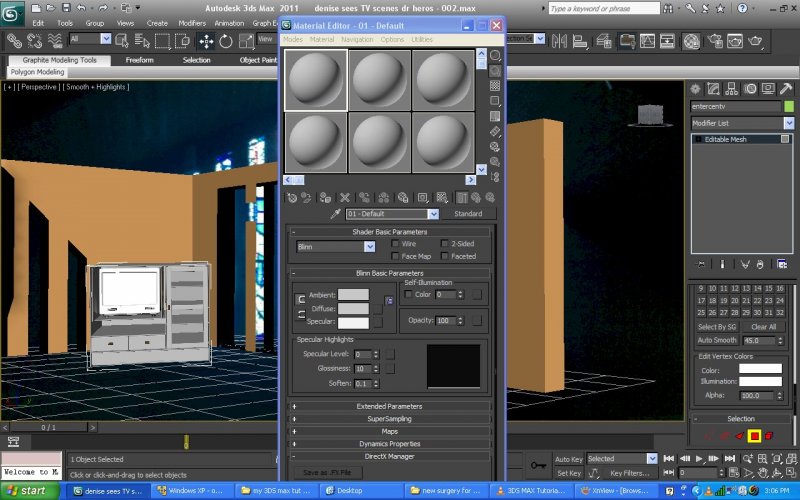This screenshot has height=500, width=800.
Task: Open Material Editor Navigation menu
Action: click(x=357, y=39)
